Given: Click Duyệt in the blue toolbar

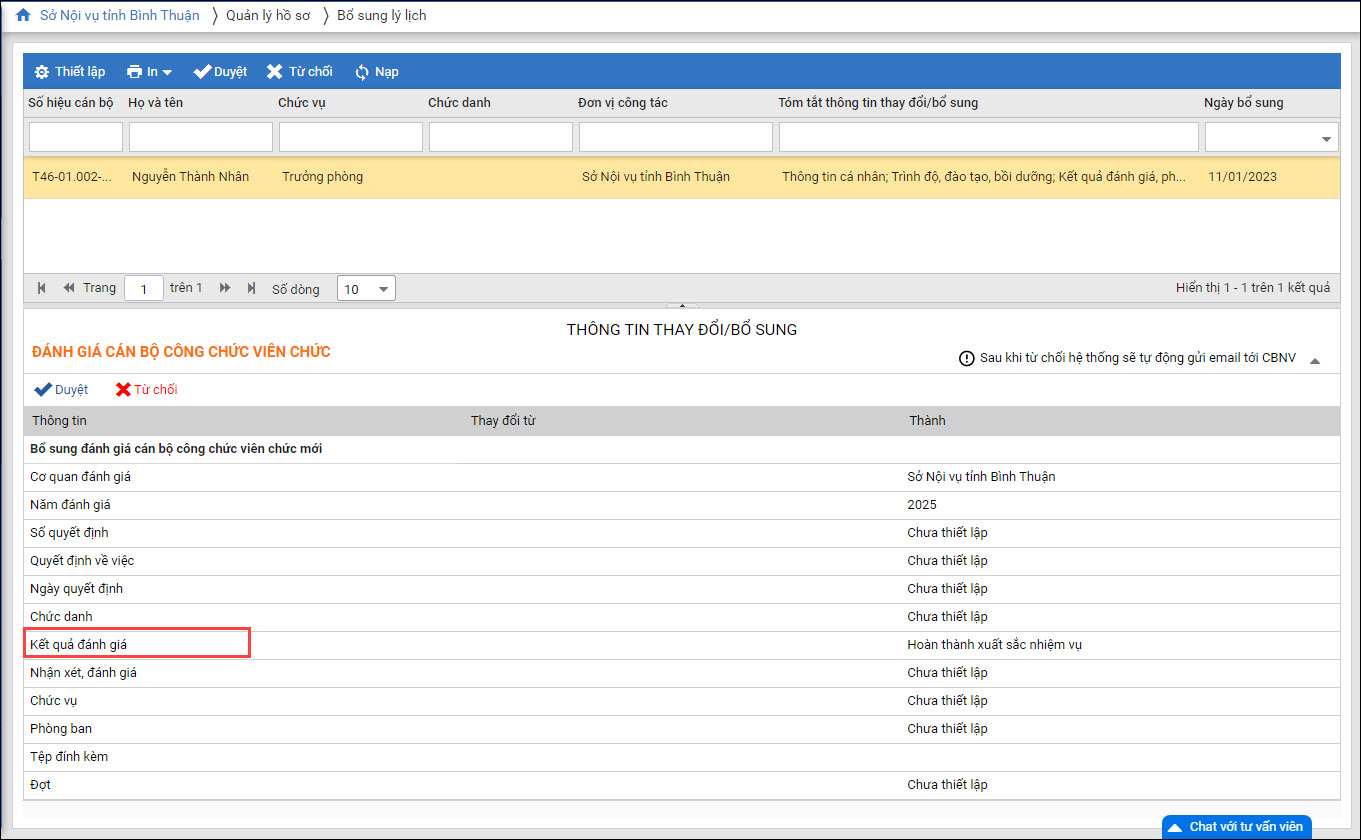Looking at the screenshot, I should [220, 72].
